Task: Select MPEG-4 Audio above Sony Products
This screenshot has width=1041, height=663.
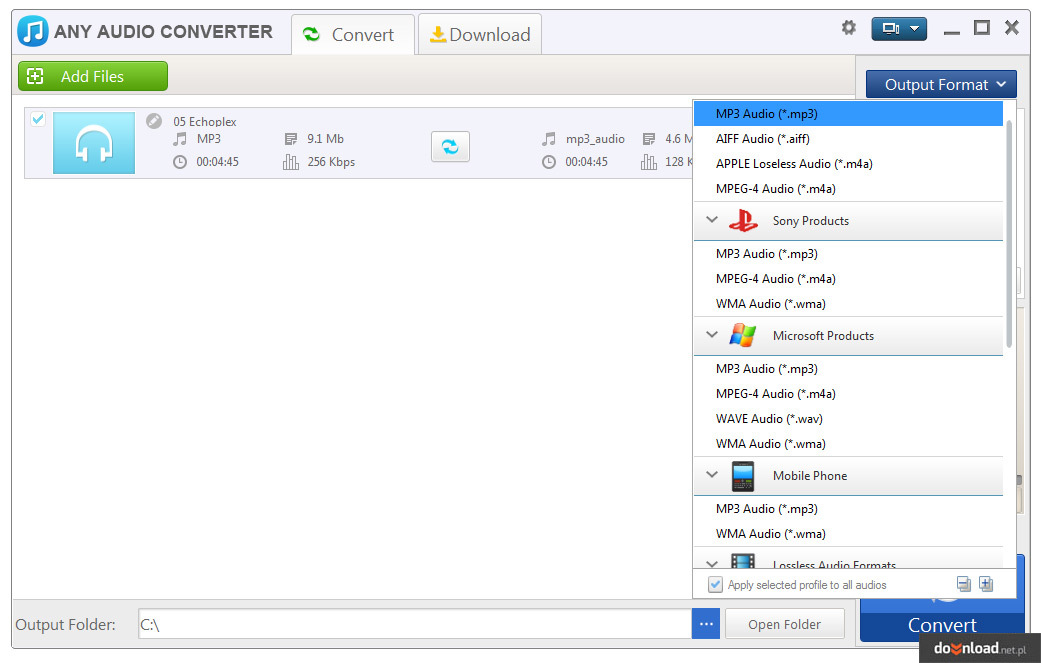Action: tap(848, 189)
